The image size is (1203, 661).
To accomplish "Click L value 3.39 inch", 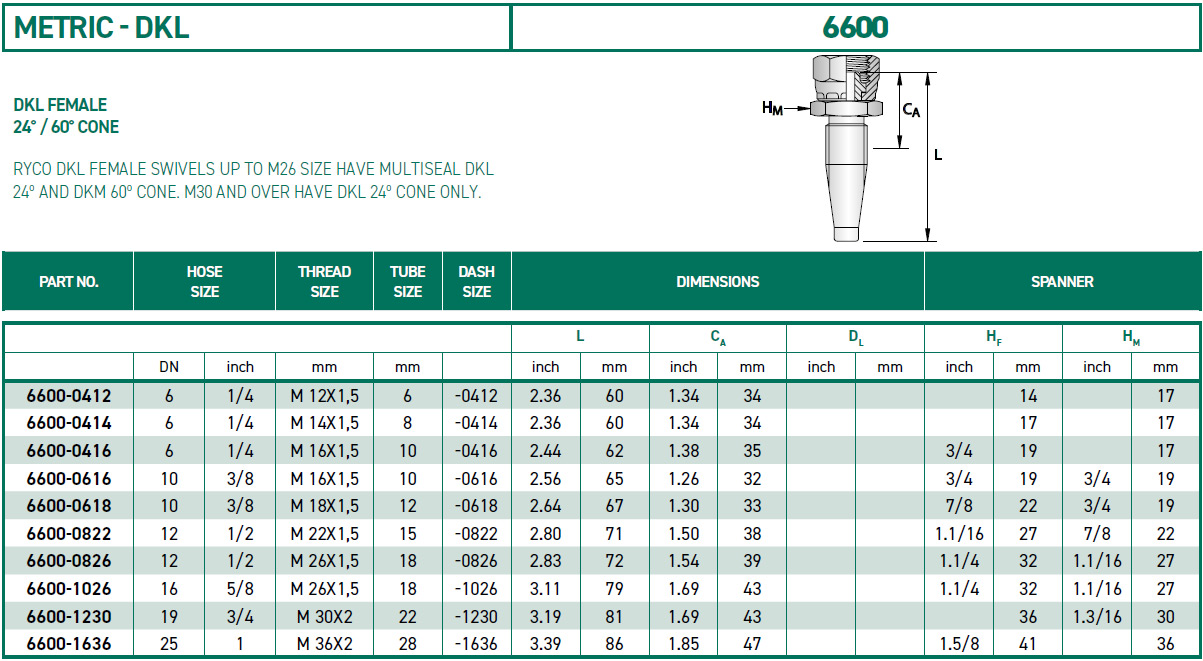I will coord(545,643).
